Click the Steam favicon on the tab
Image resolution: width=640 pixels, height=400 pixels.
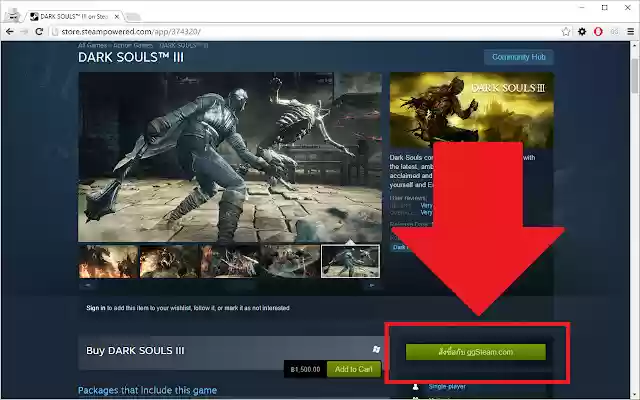(x=34, y=17)
